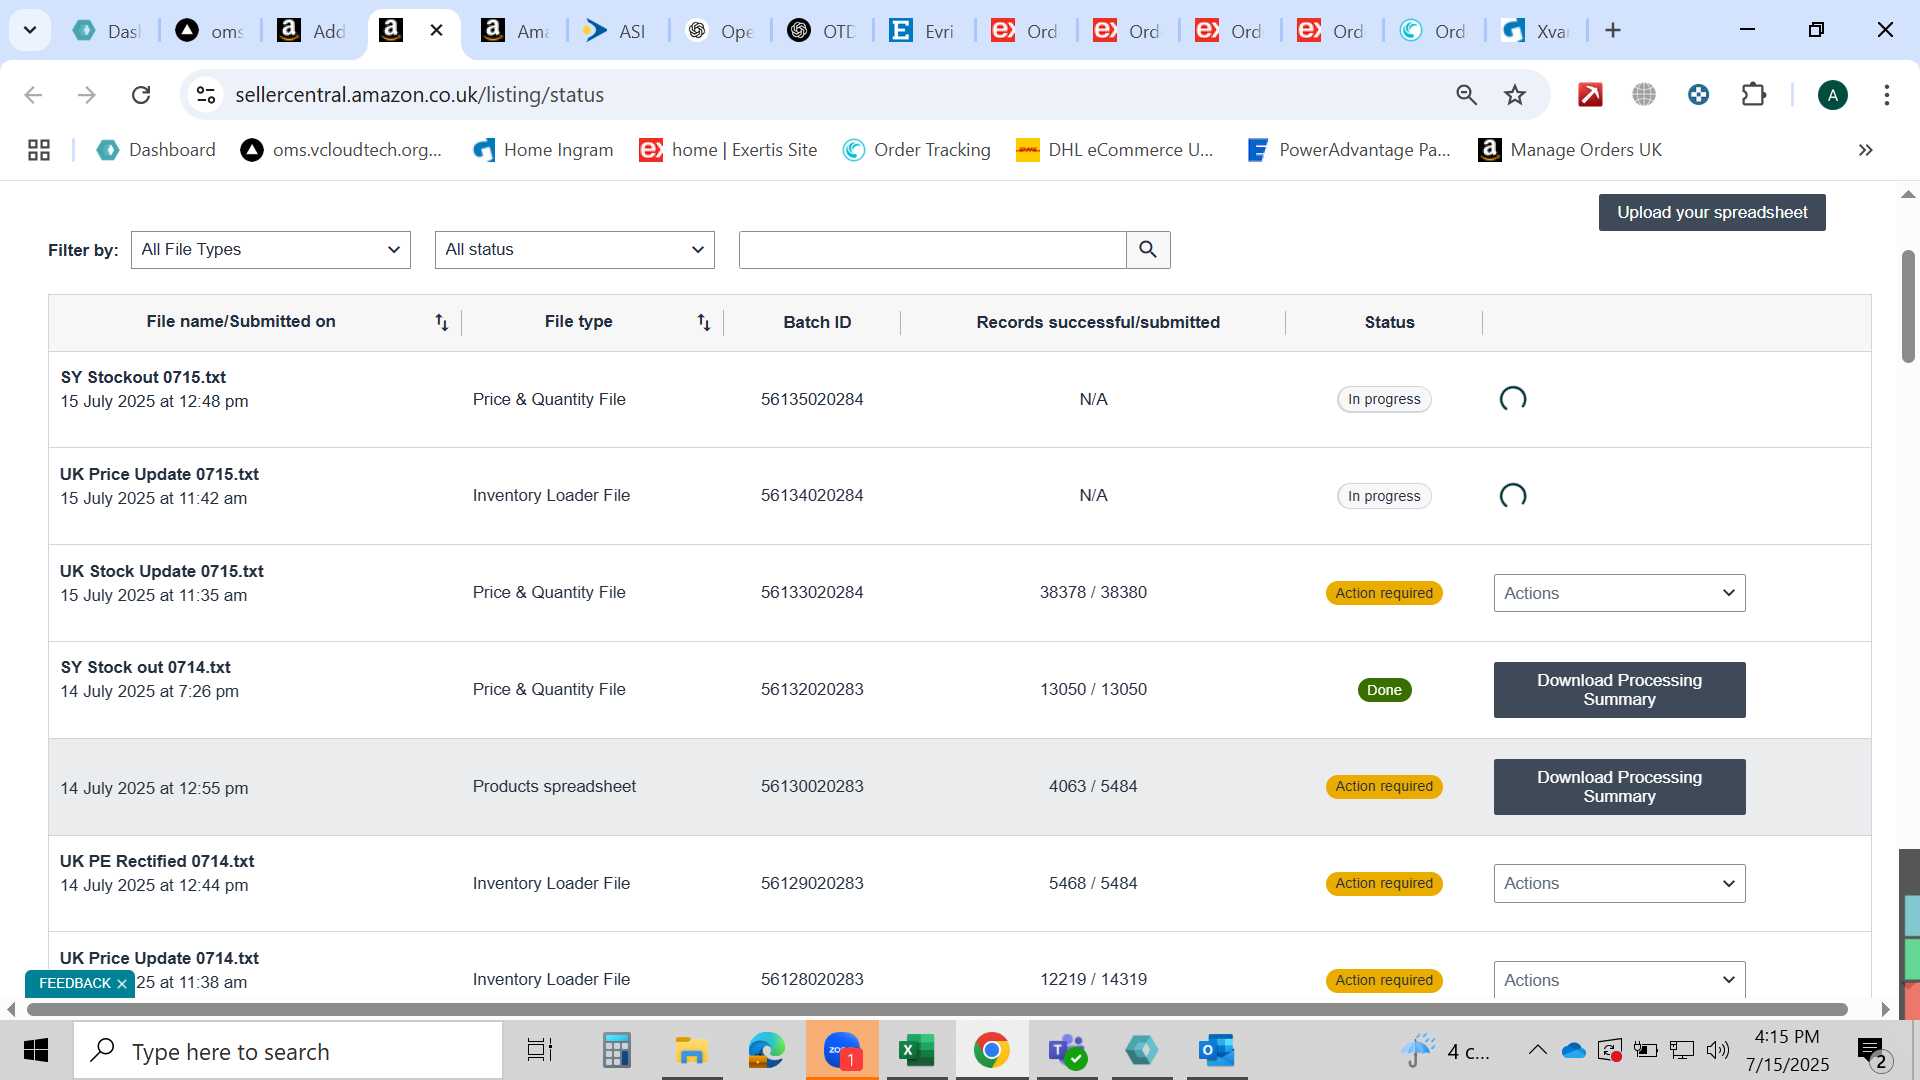Viewport: 1920px width, 1080px height.
Task: Open the Dashboard bookmark
Action: point(156,150)
